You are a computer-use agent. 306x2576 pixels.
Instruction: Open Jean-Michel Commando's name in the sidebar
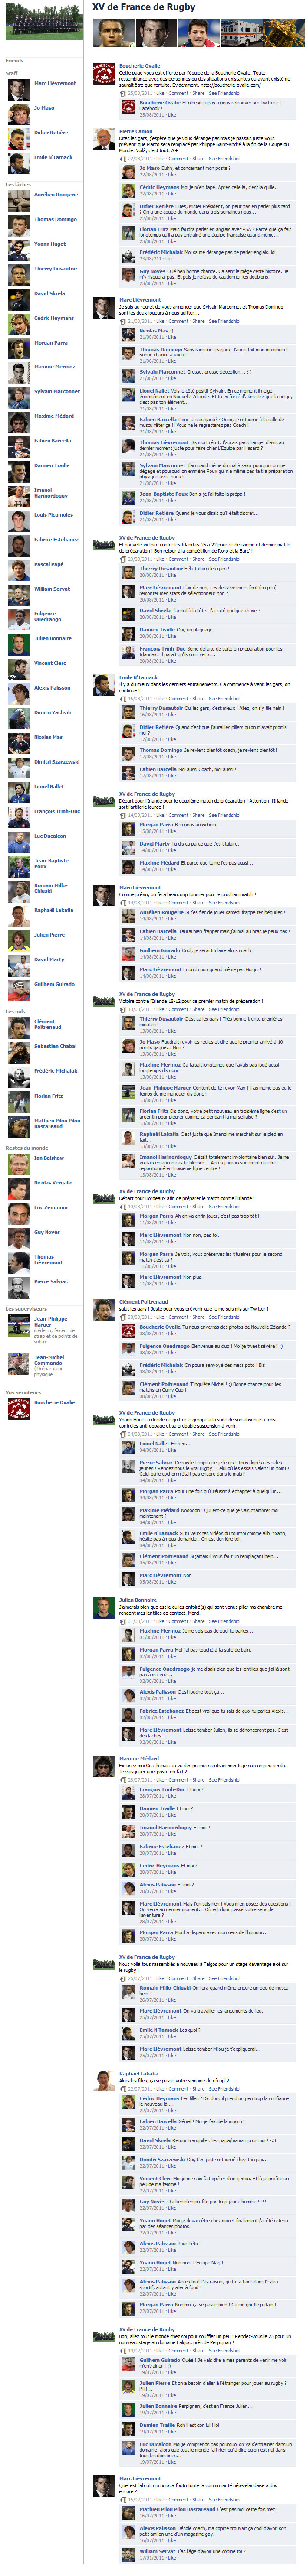pos(49,1359)
